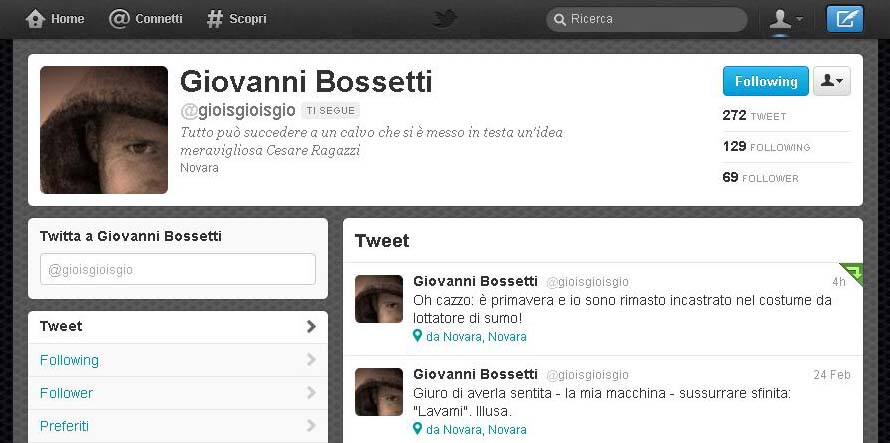Open the account profile dropdown in top bar

(786, 19)
